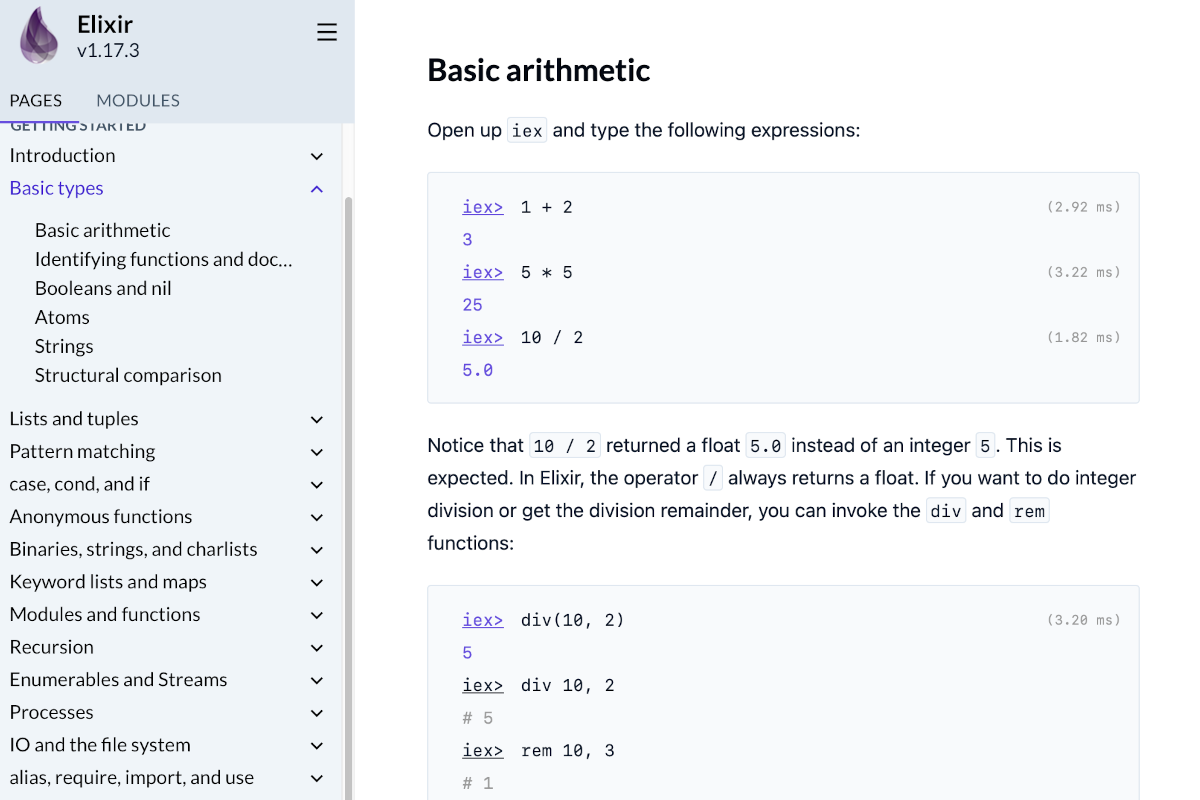Expand the Lists and tuples chevron
Screen dimensions: 1200x800
point(317,420)
